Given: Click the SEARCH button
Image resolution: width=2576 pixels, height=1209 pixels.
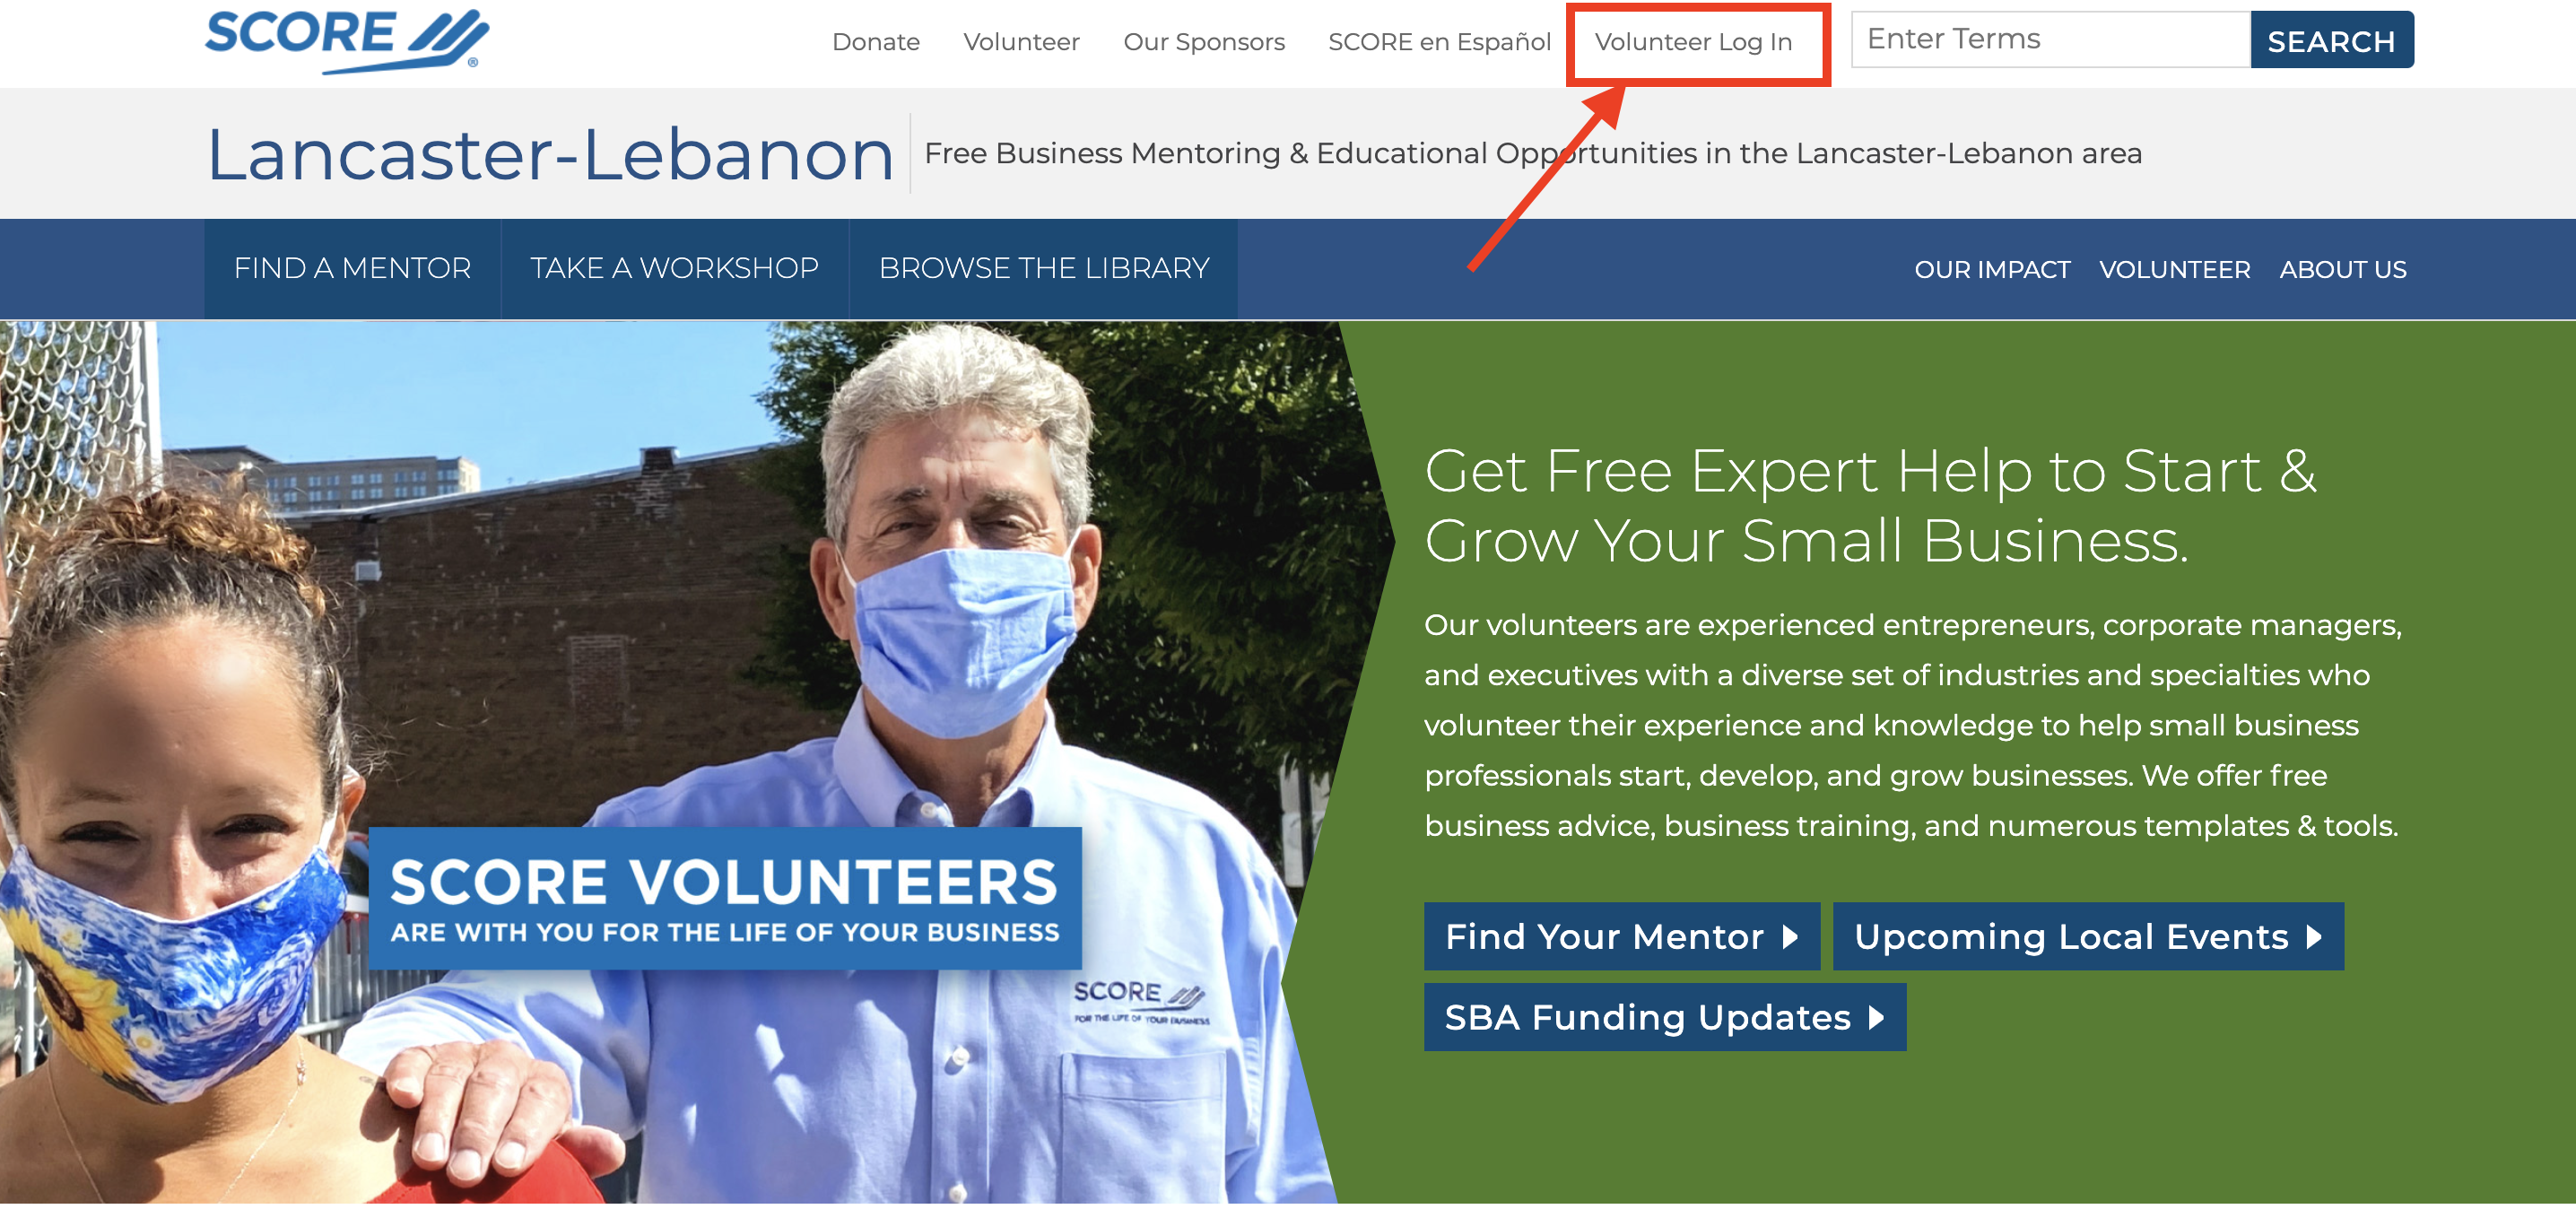Looking at the screenshot, I should pyautogui.click(x=2331, y=40).
